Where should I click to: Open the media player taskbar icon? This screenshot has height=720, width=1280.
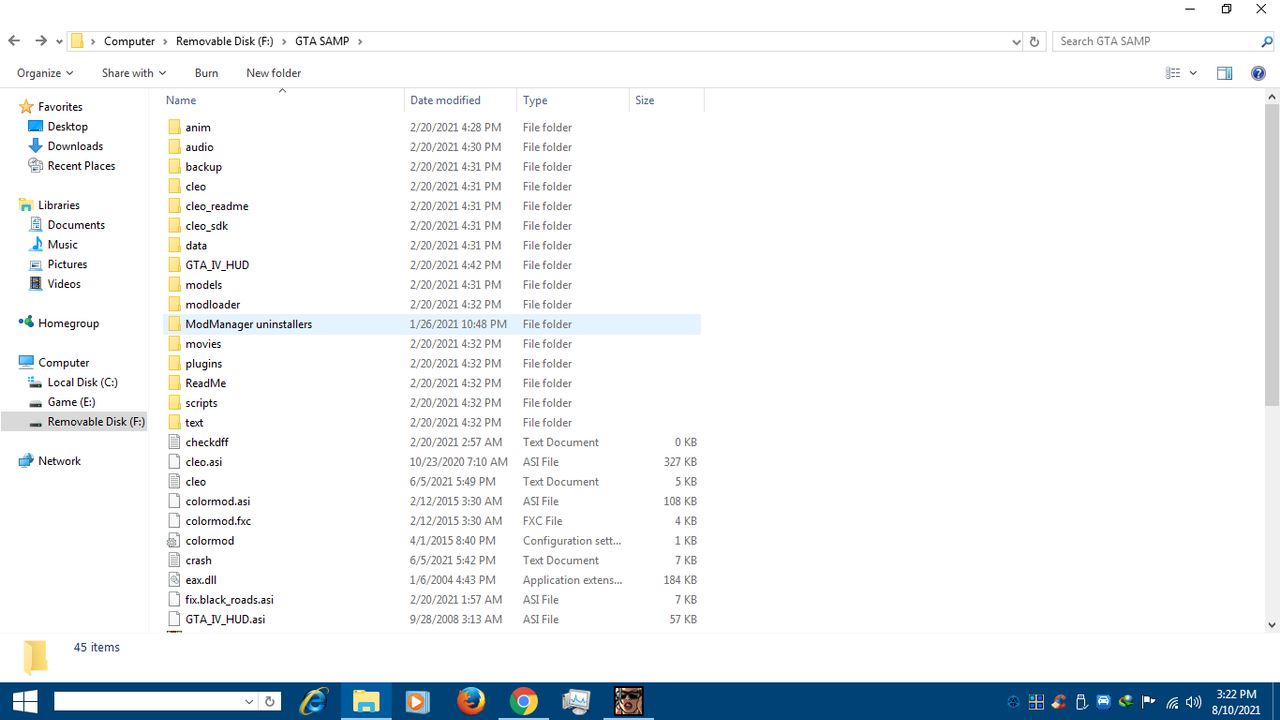pyautogui.click(x=418, y=701)
